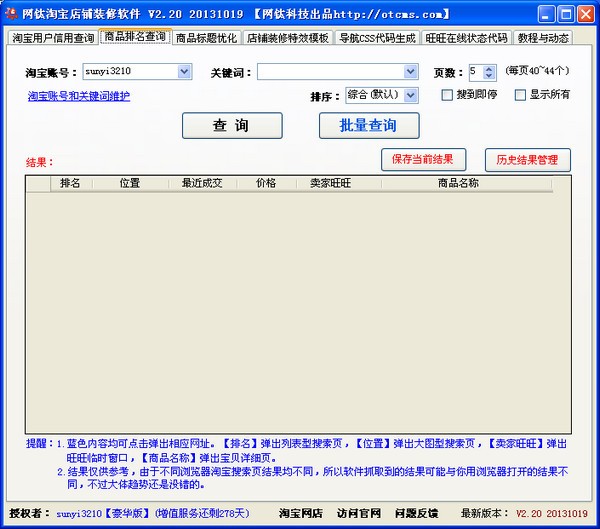Viewport: 600px width, 529px height.
Task: Expand the 淘宝账号 dropdown arrow
Action: (184, 72)
